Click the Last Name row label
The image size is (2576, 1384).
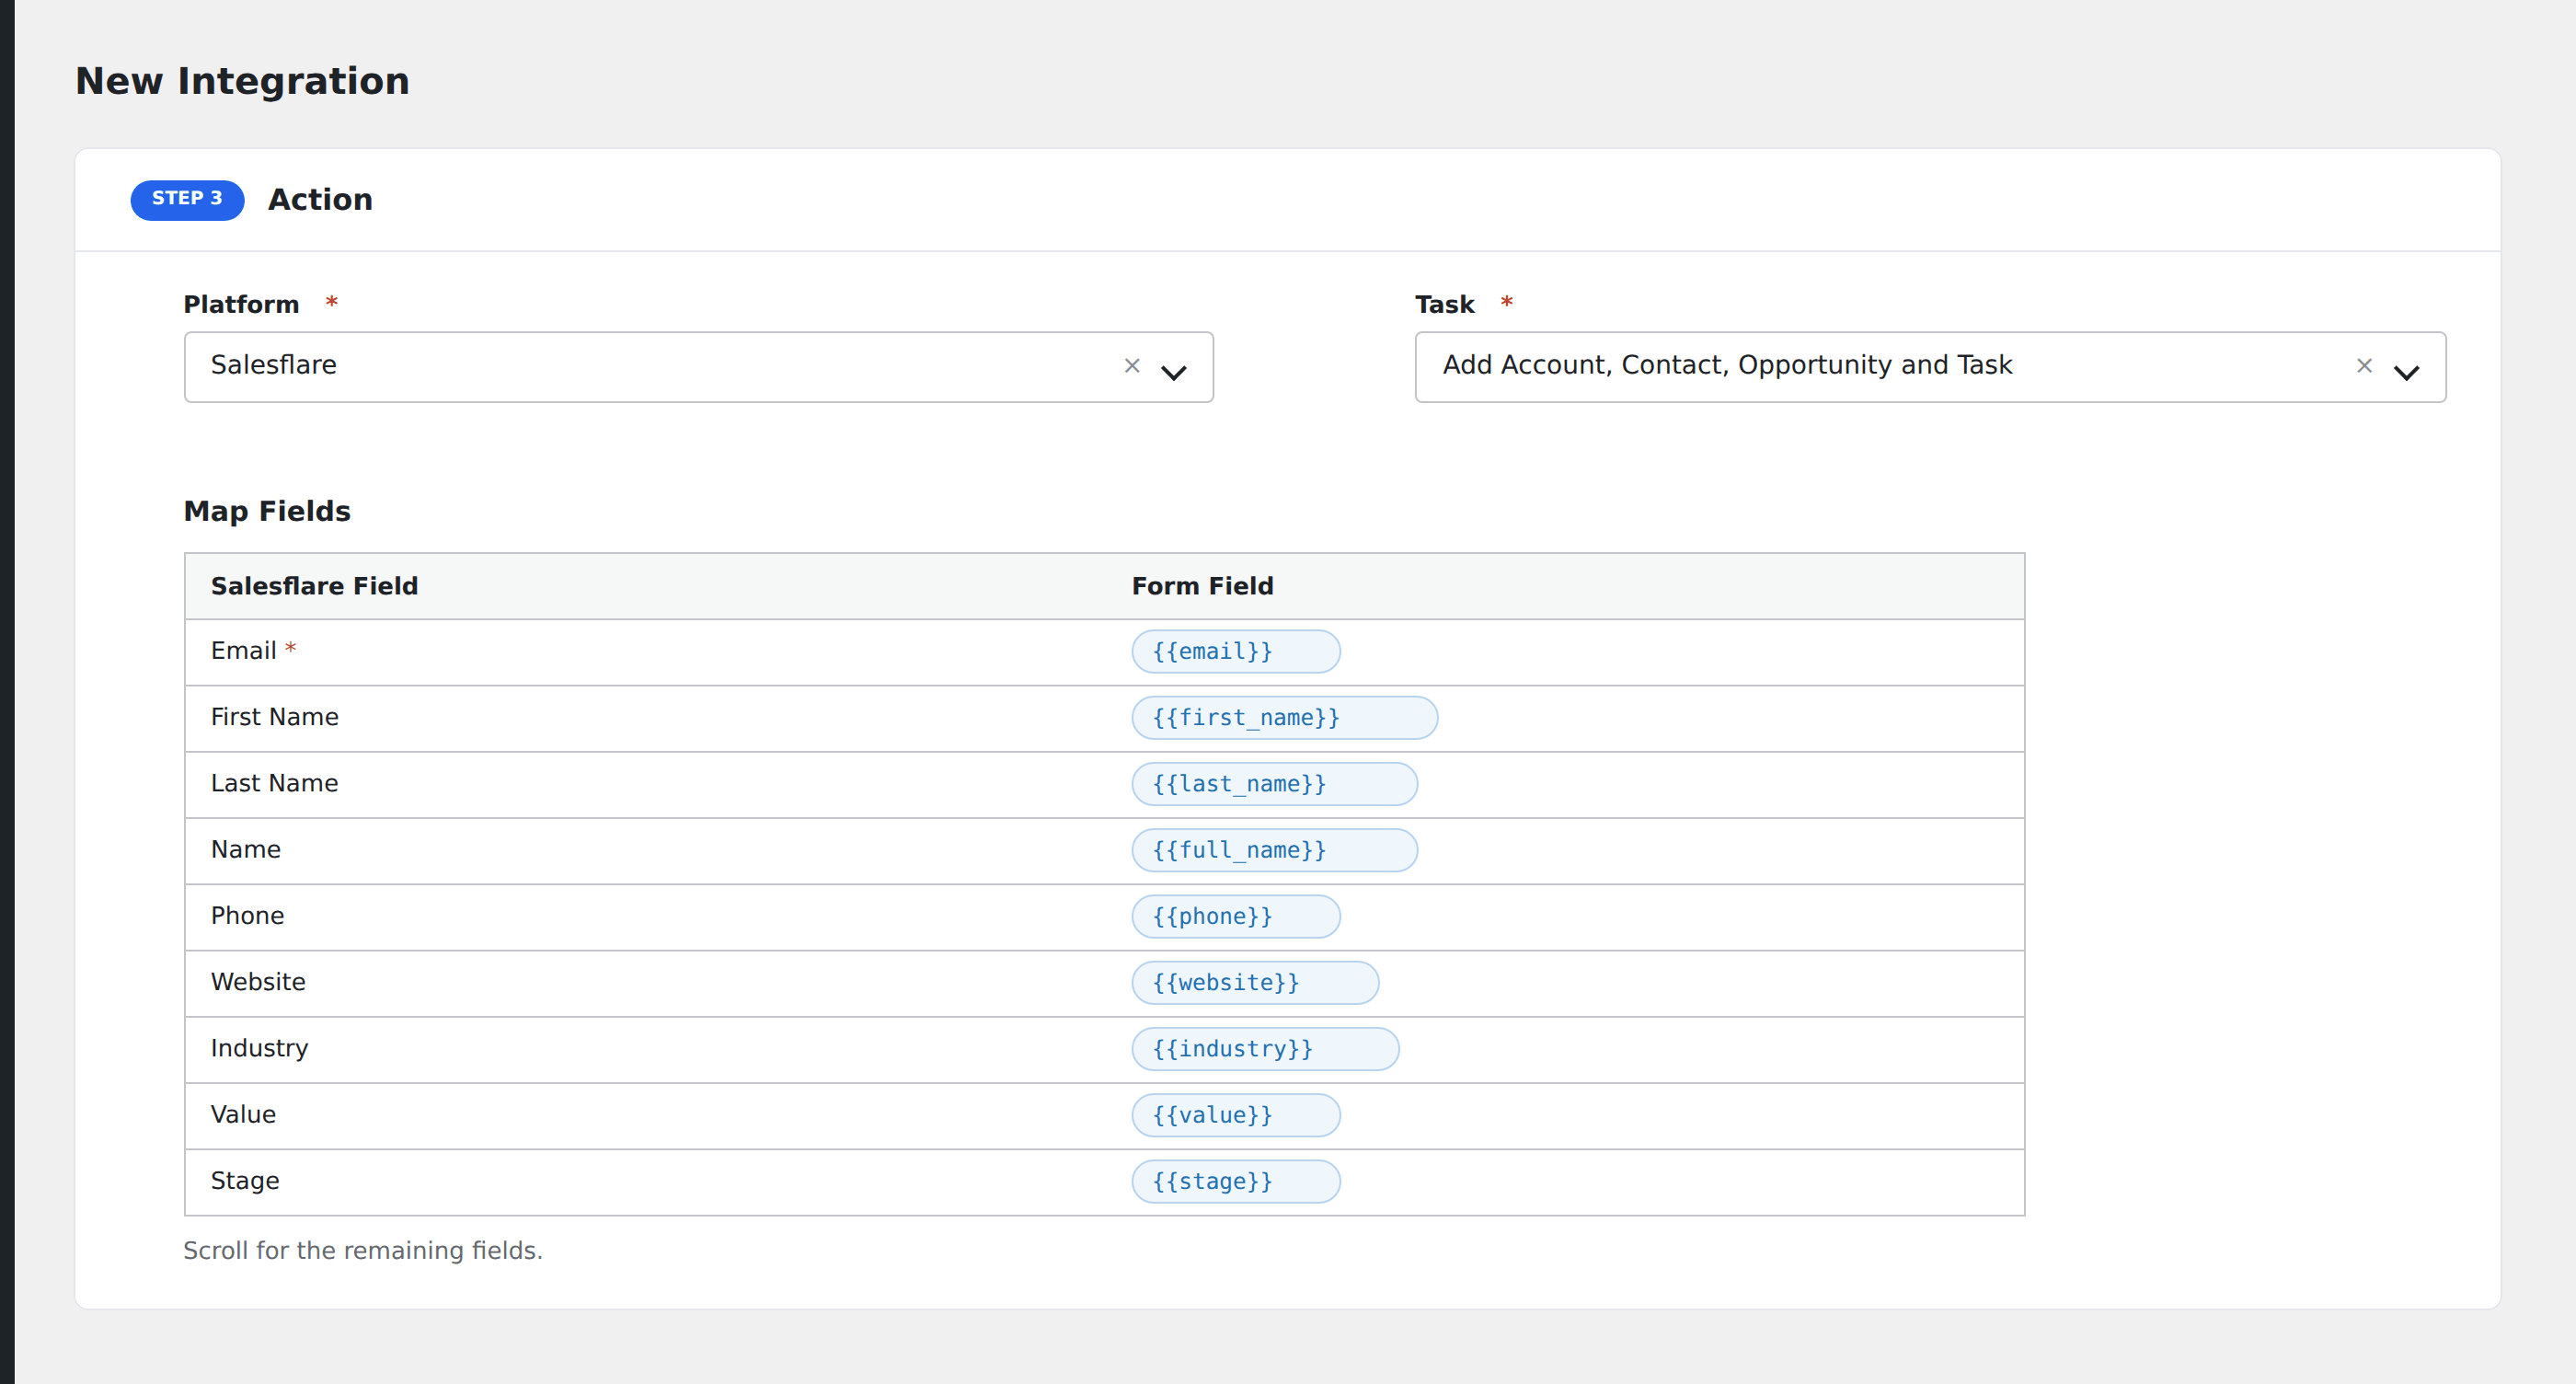275,783
